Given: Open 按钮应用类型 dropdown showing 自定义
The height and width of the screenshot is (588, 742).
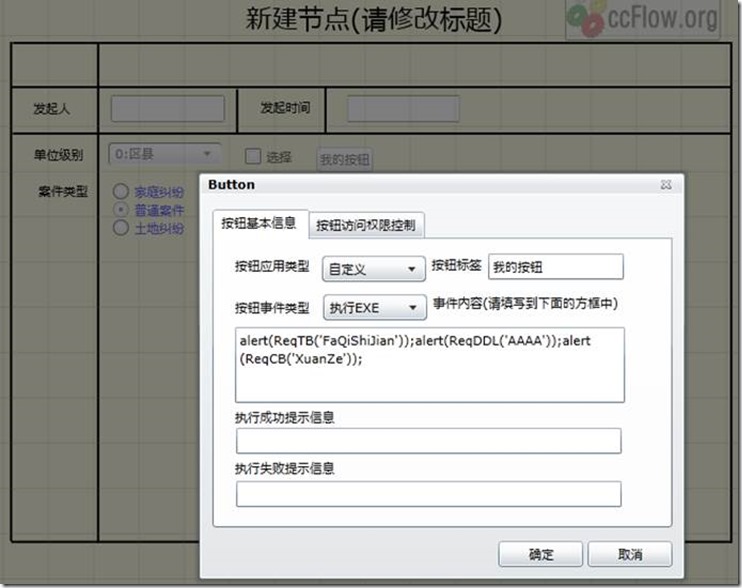Looking at the screenshot, I should [374, 269].
